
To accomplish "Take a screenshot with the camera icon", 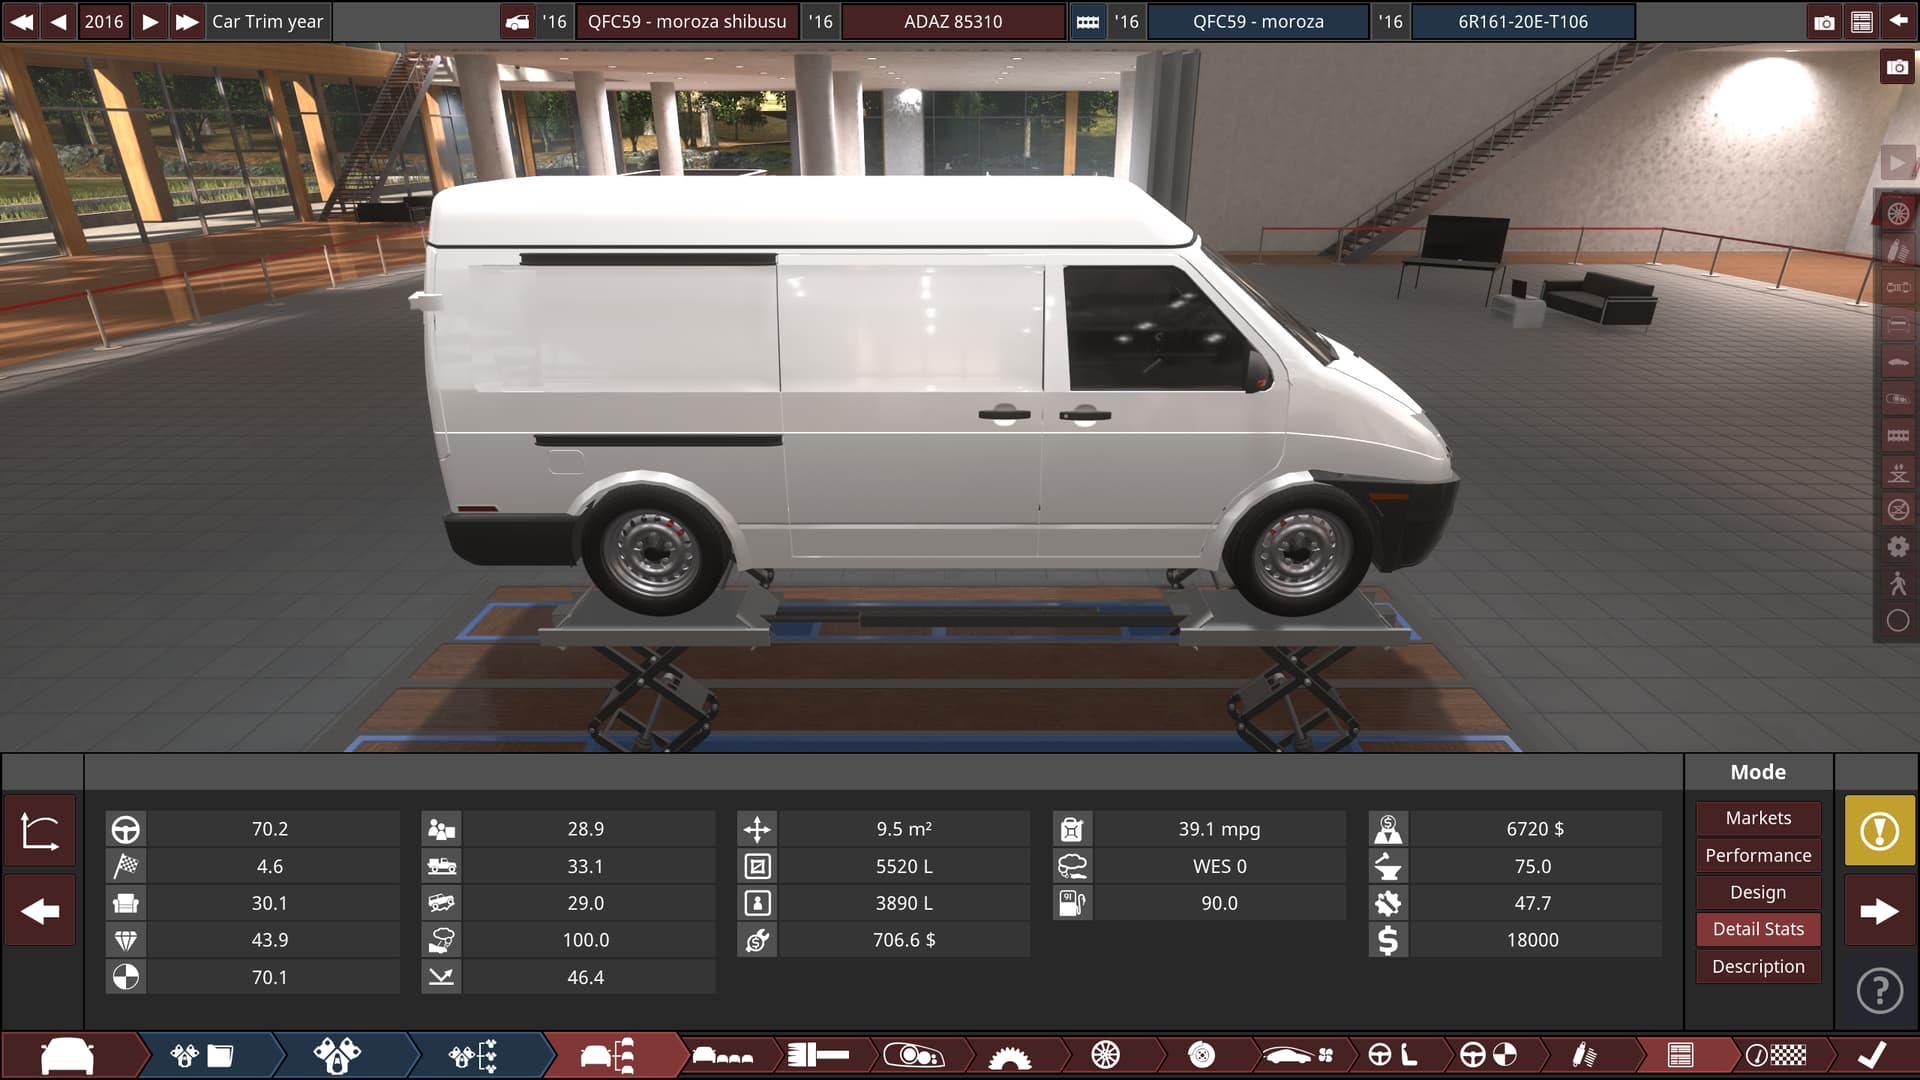I will coord(1896,68).
